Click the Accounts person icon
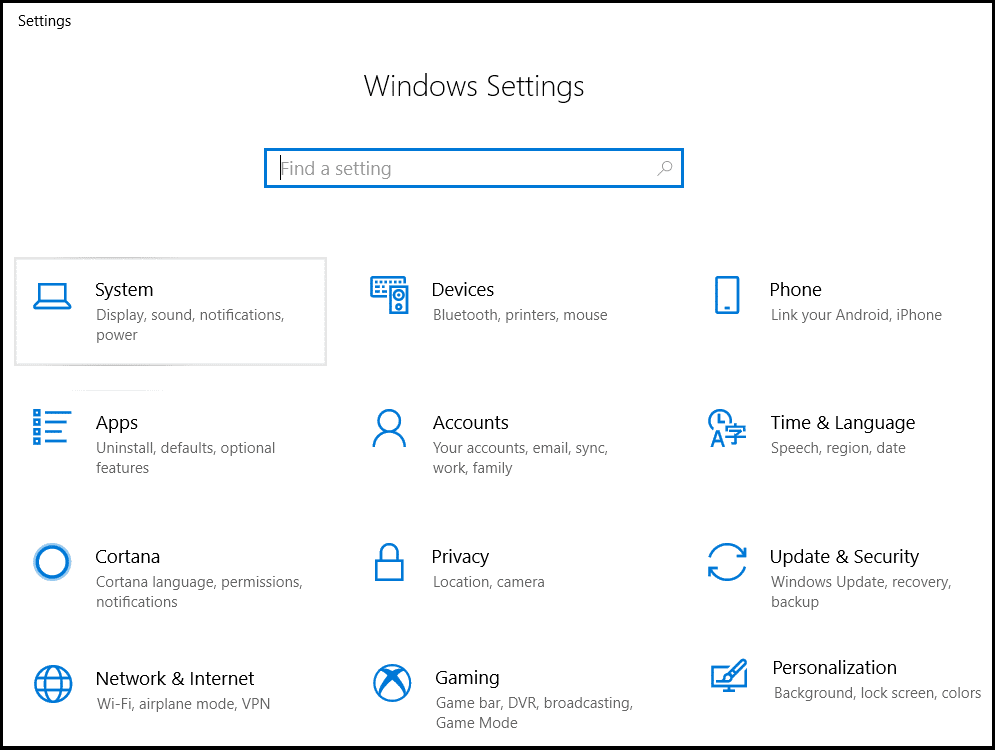Viewport: 995px width, 750px height. click(x=388, y=428)
